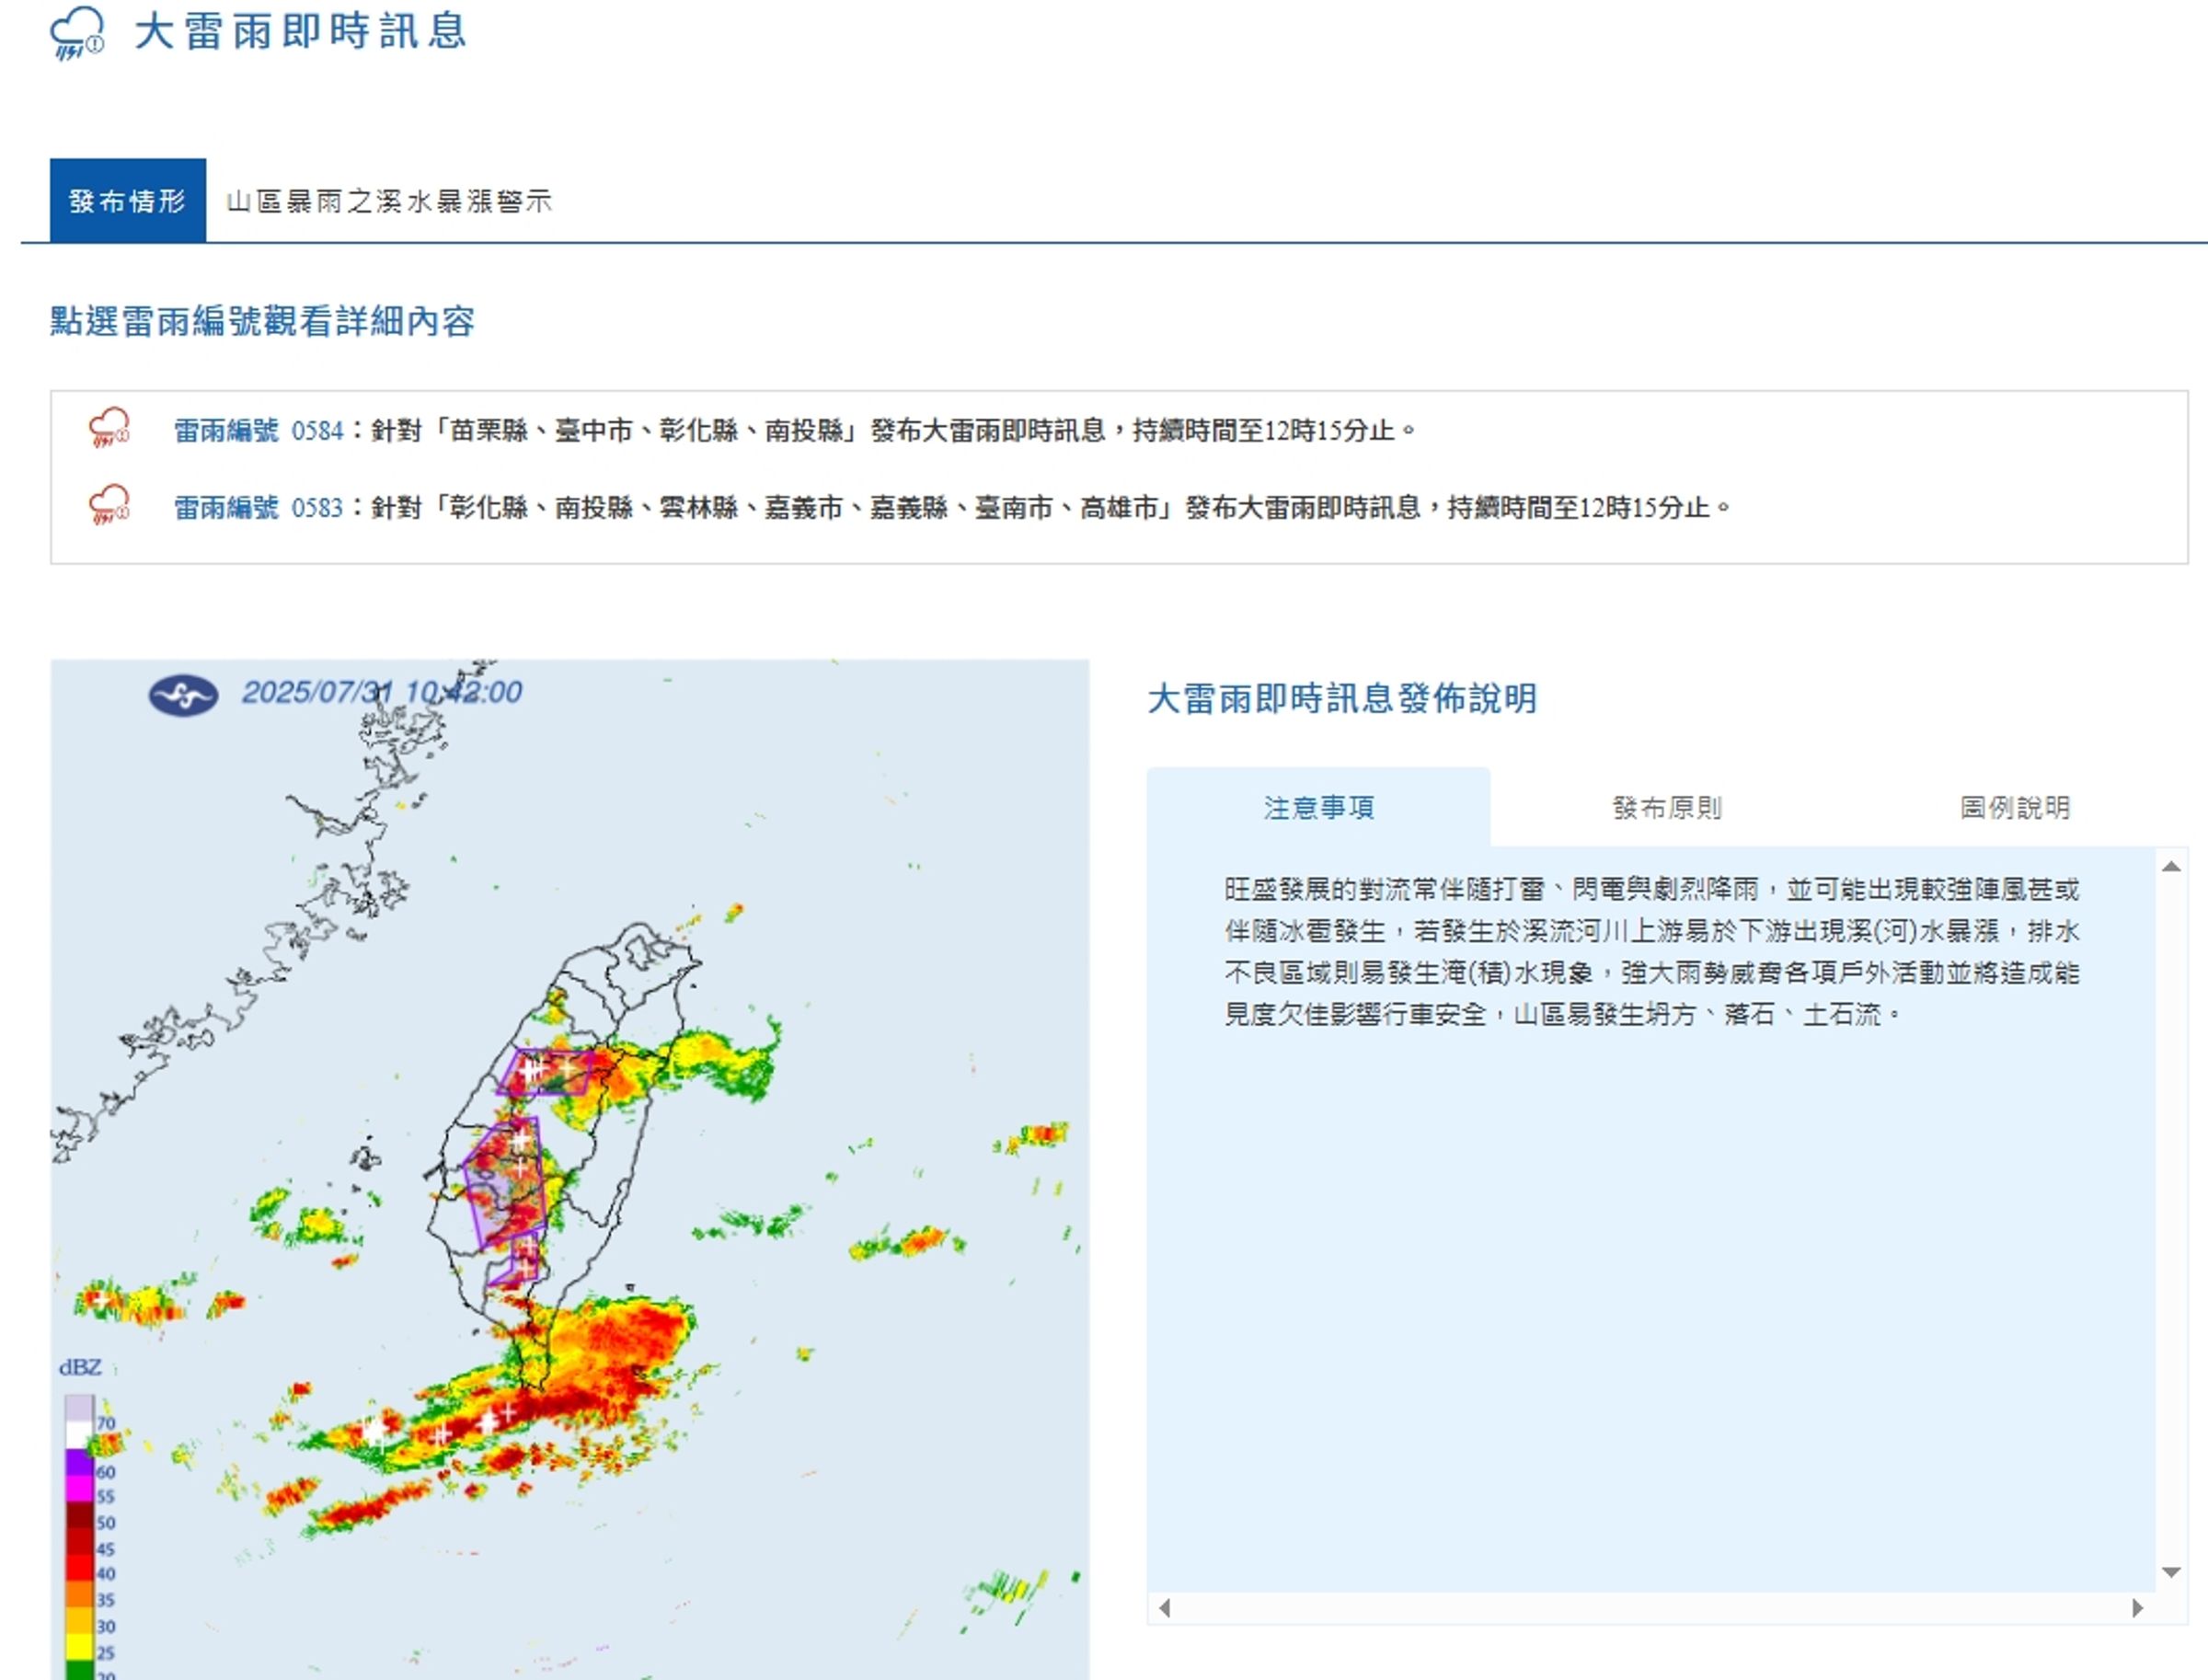Click the large central purple warning polygon on the map
Viewport: 2208px width, 1680px height.
click(506, 1182)
